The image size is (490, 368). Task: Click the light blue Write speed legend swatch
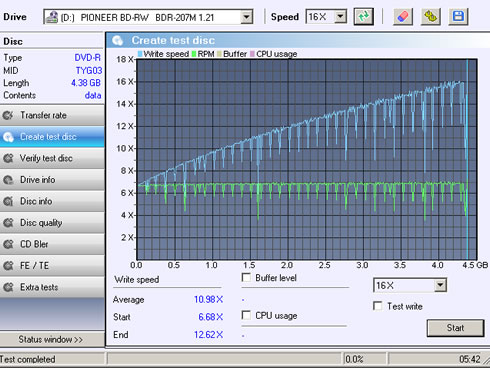point(140,54)
